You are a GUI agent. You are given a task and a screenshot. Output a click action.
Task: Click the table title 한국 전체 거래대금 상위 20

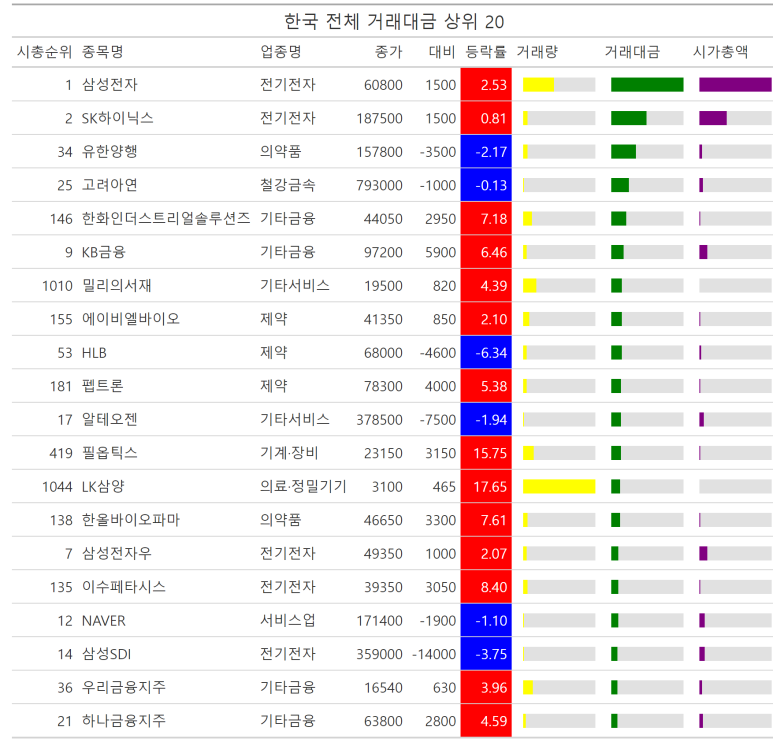[x=394, y=22]
